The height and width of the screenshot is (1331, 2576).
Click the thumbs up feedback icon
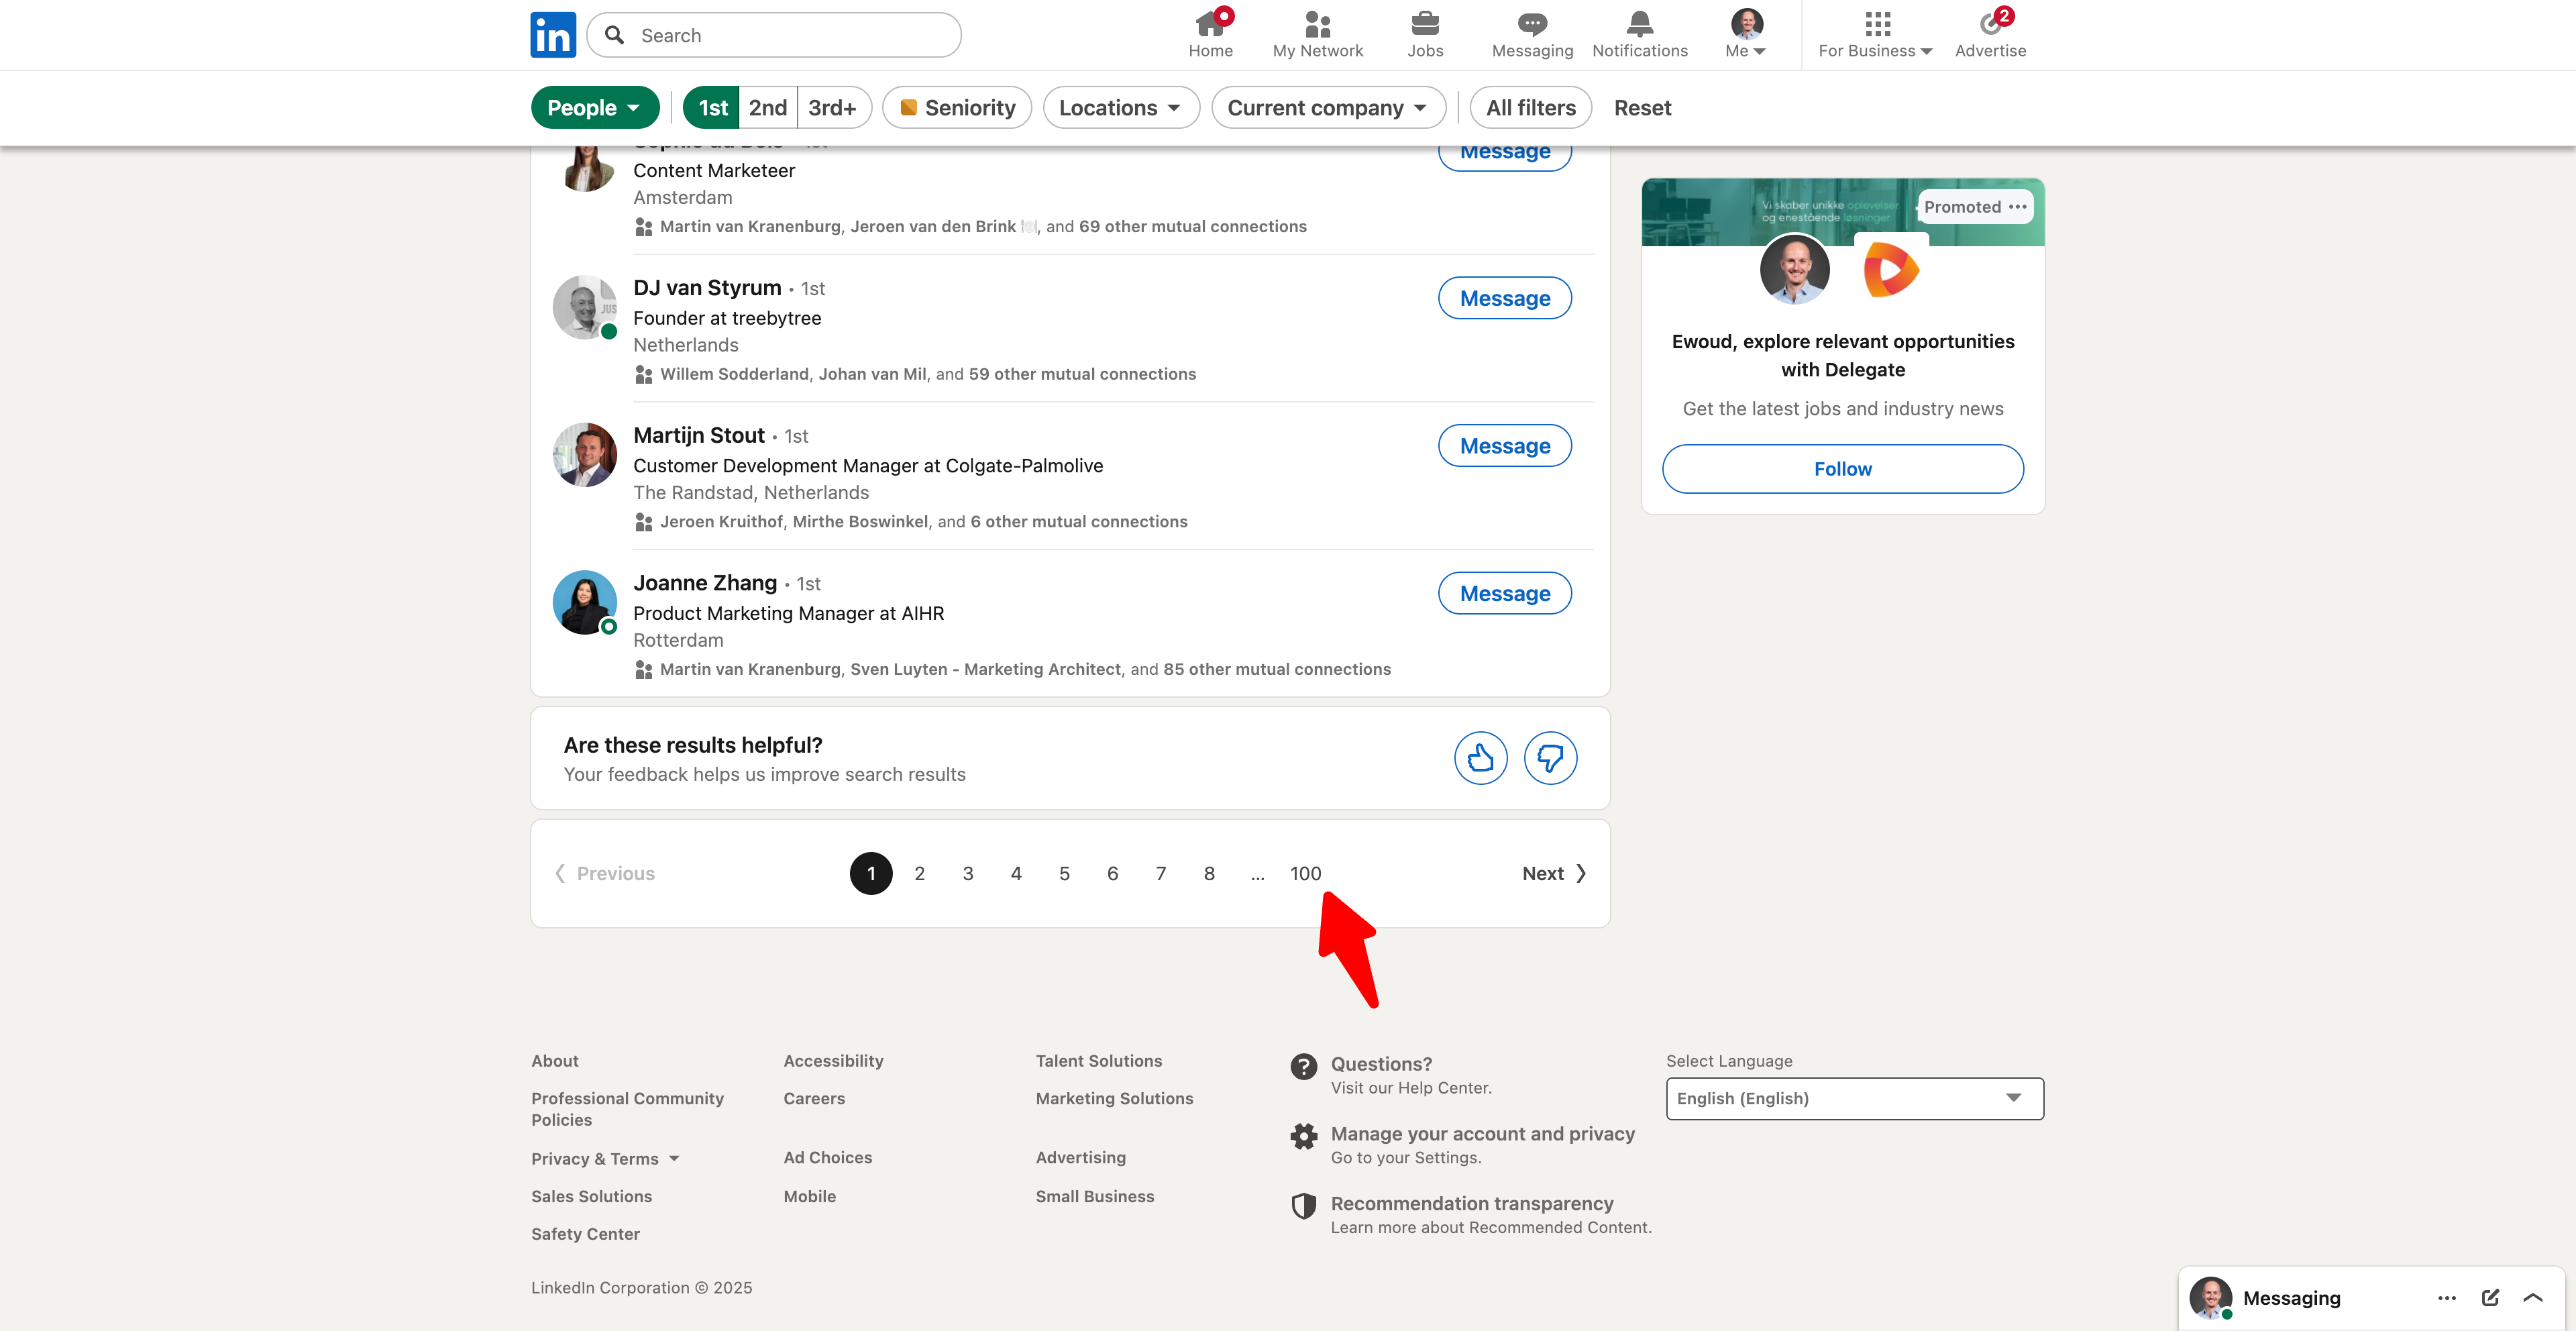pos(1480,758)
